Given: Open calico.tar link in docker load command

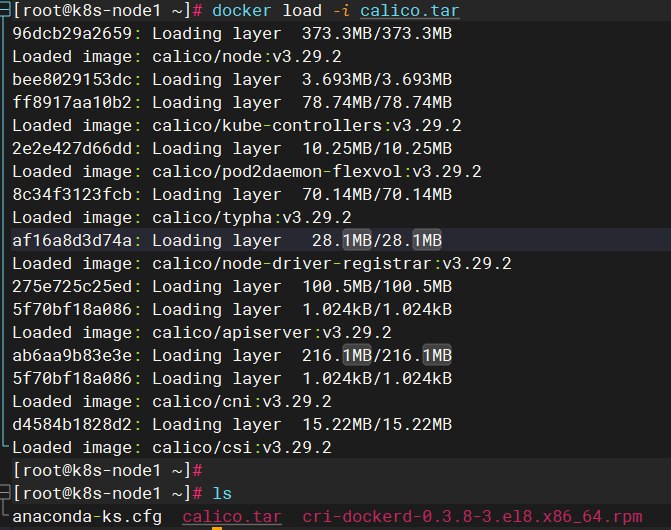Looking at the screenshot, I should 410,10.
